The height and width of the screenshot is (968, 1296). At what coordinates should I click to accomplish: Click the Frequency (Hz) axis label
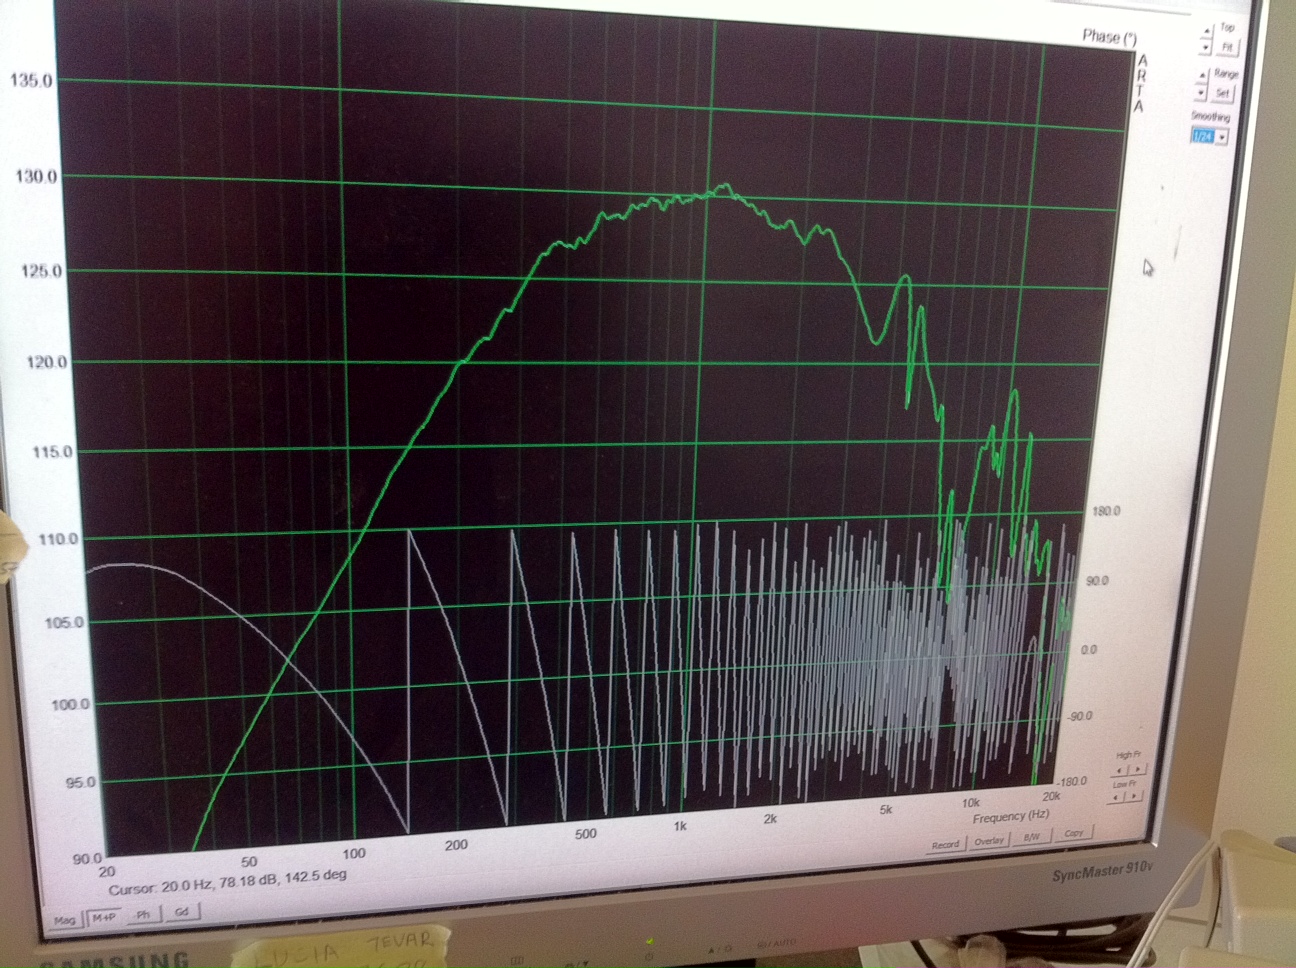[x=1011, y=817]
